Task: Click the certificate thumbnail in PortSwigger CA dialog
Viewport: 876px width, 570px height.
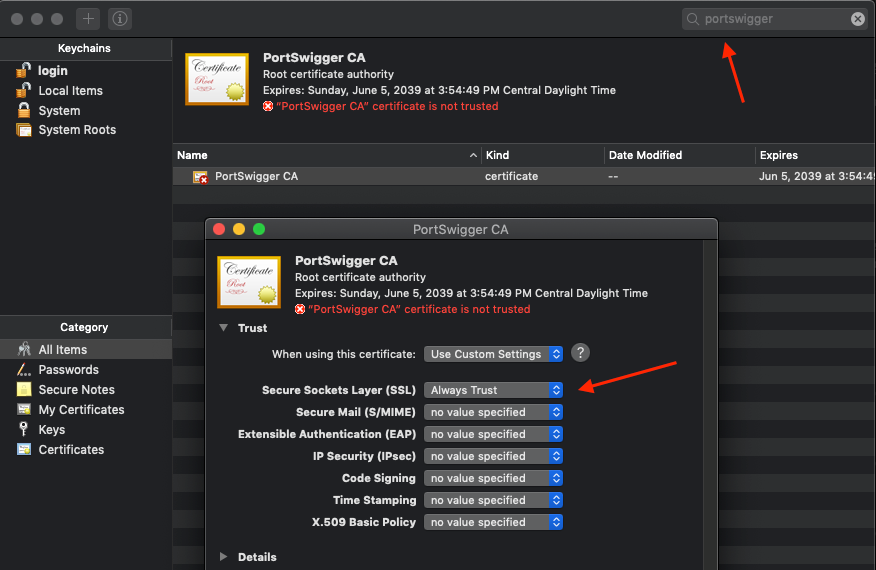Action: (x=249, y=282)
